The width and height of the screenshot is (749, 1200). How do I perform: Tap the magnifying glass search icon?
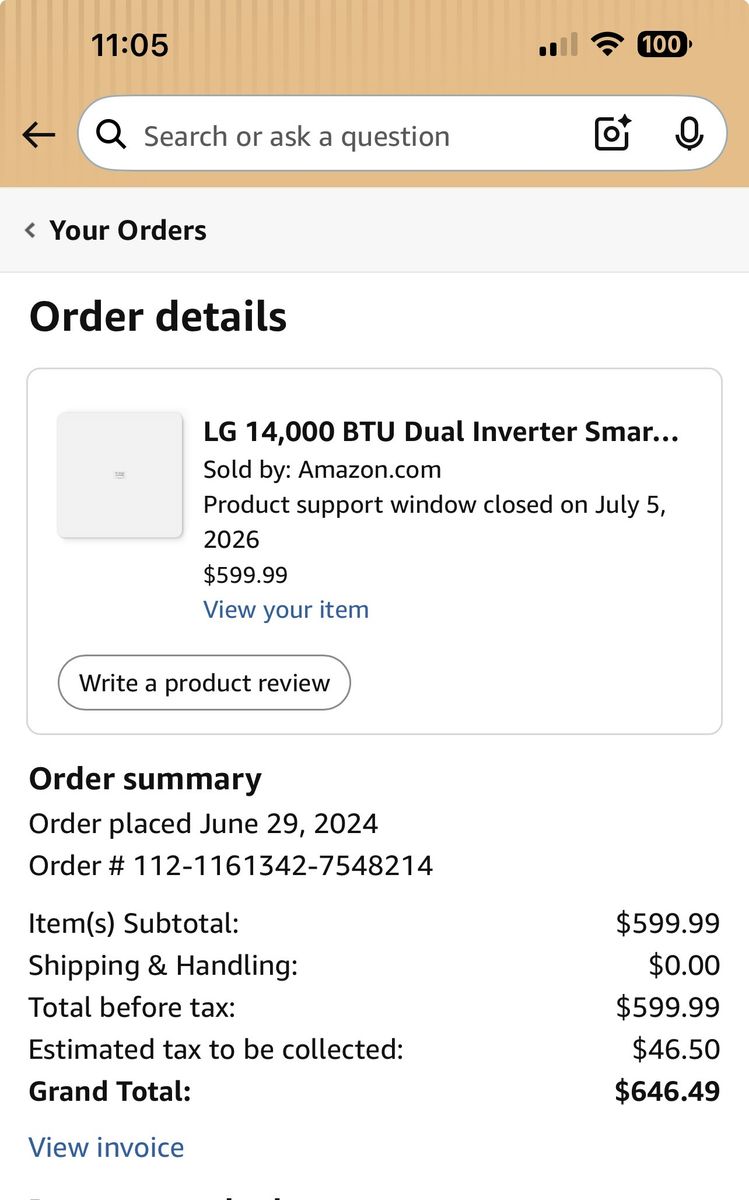(x=111, y=134)
